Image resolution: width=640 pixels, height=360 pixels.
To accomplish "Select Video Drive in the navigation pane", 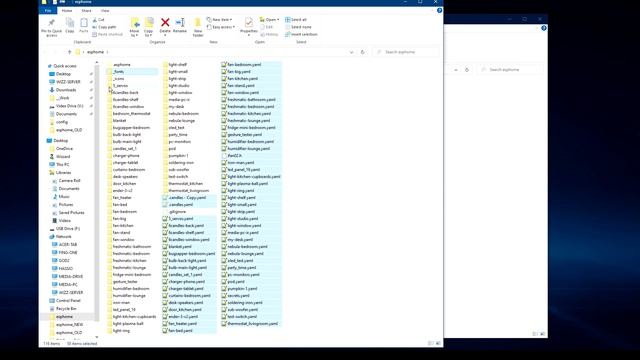I will 69,106.
